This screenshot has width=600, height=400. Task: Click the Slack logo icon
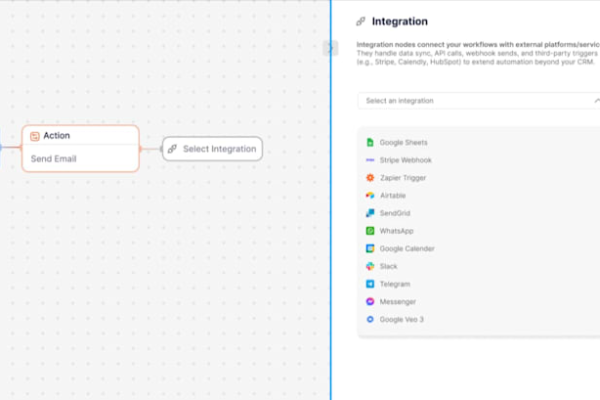click(370, 266)
